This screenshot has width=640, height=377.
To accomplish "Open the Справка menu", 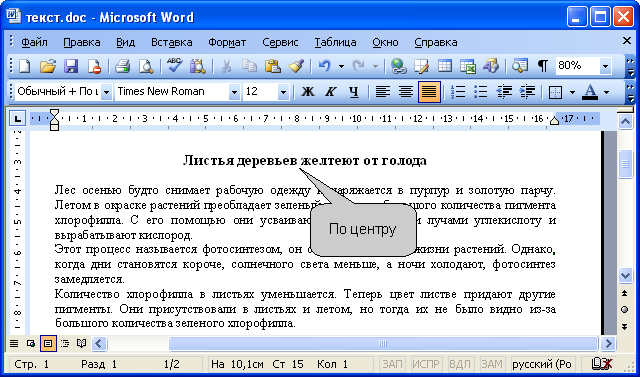I will point(436,42).
